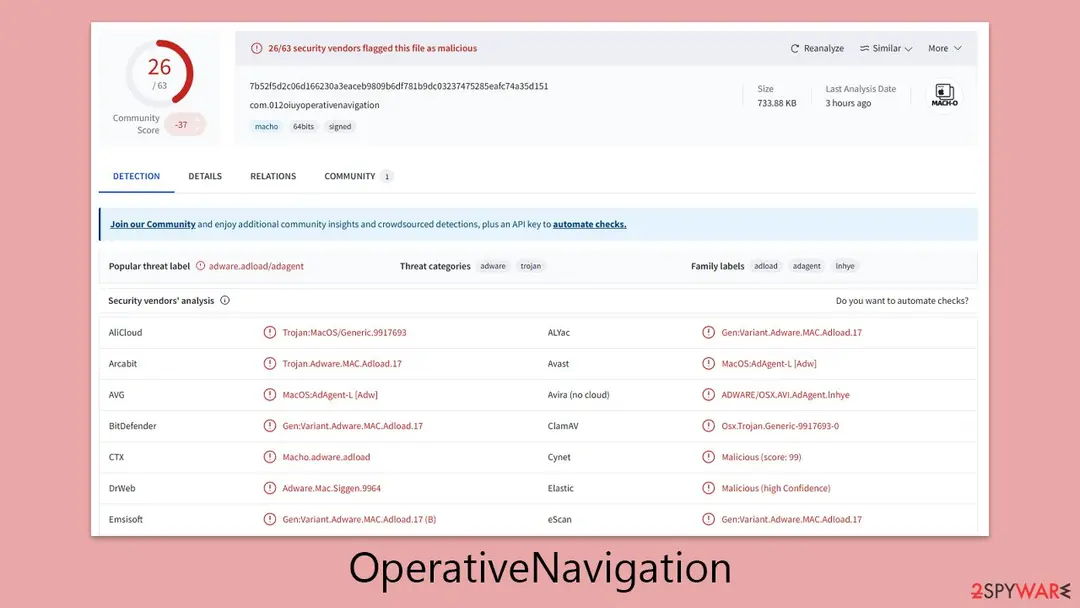Click Macho.adware.adload detection
This screenshot has width=1080, height=608.
326,457
